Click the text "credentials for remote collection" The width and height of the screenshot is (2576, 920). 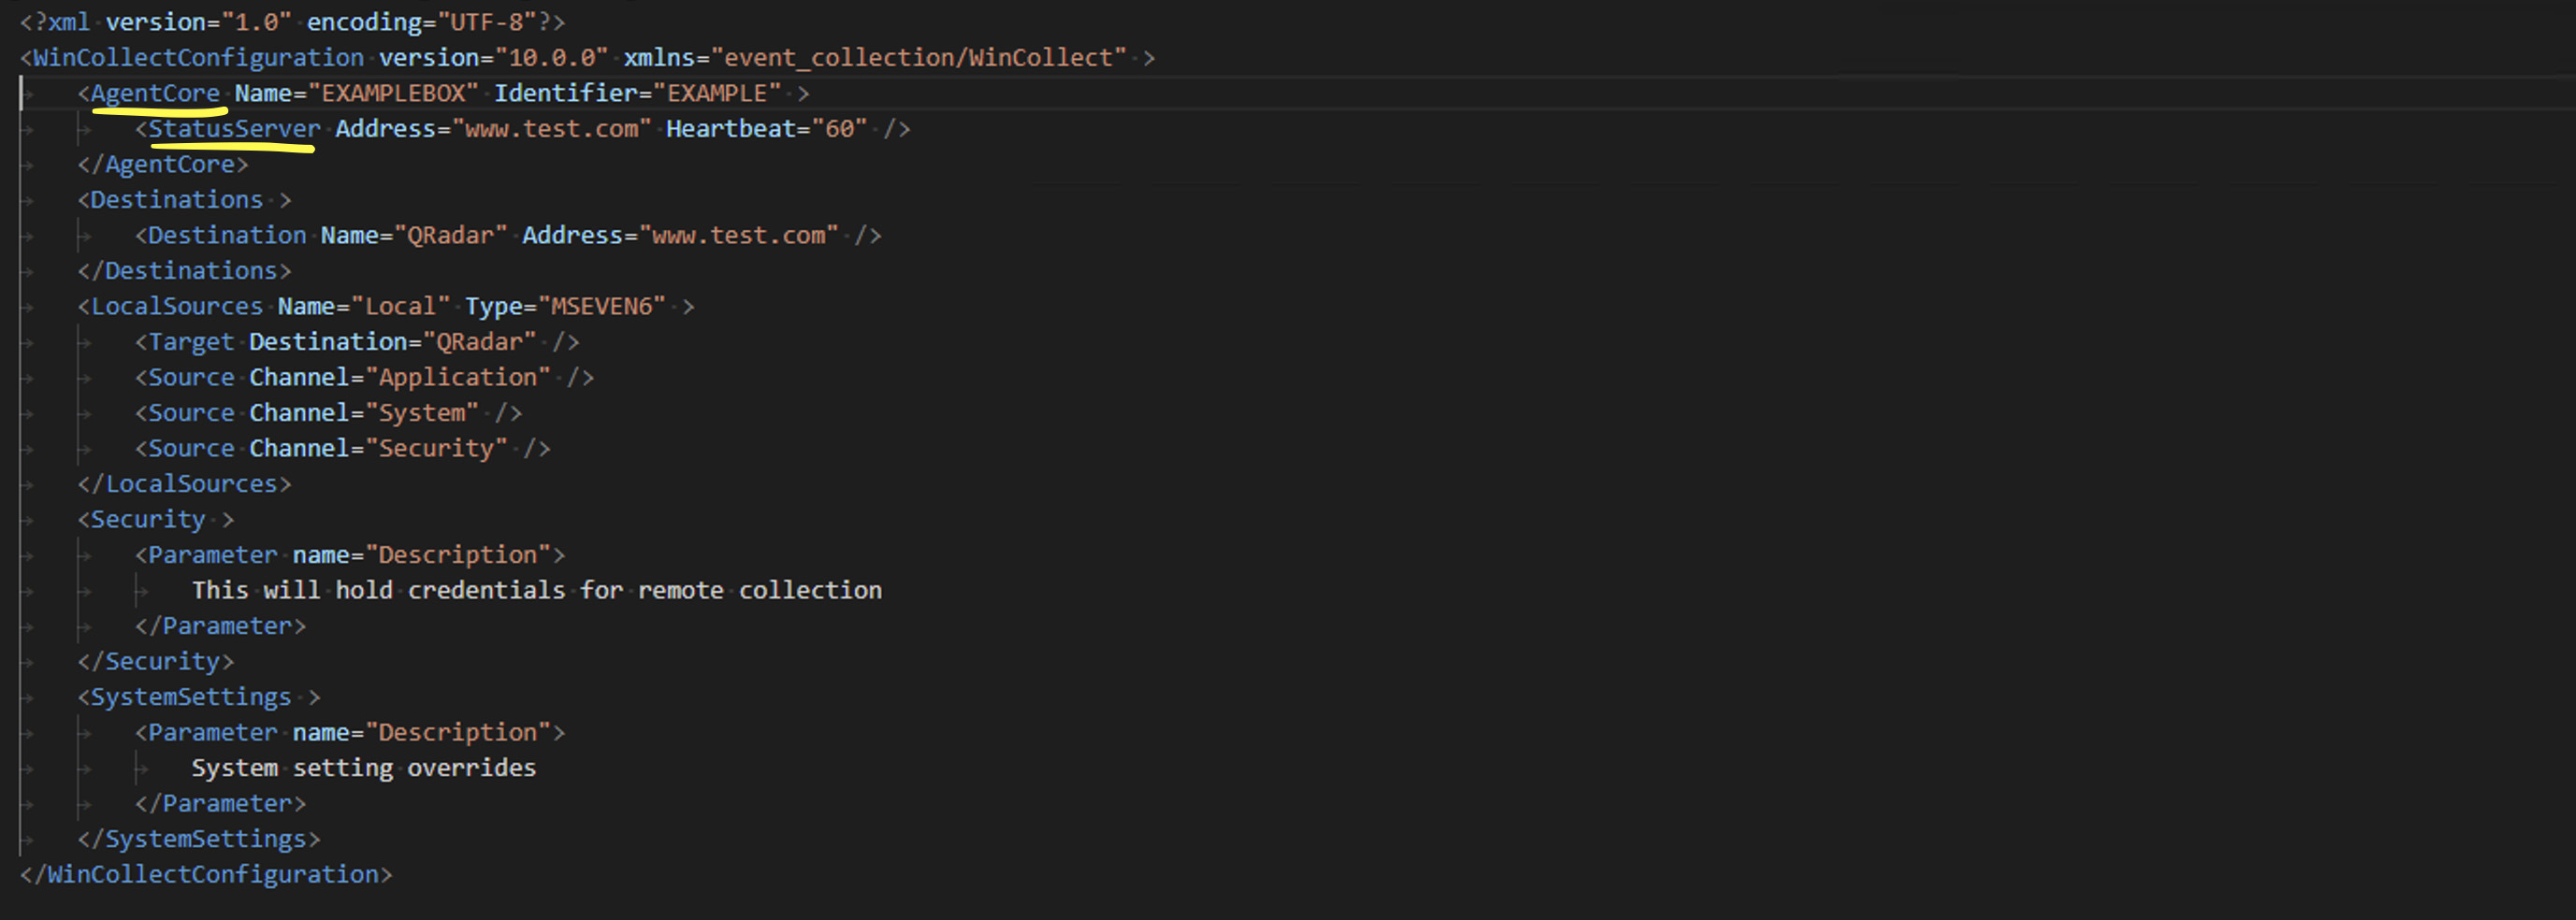tap(644, 590)
